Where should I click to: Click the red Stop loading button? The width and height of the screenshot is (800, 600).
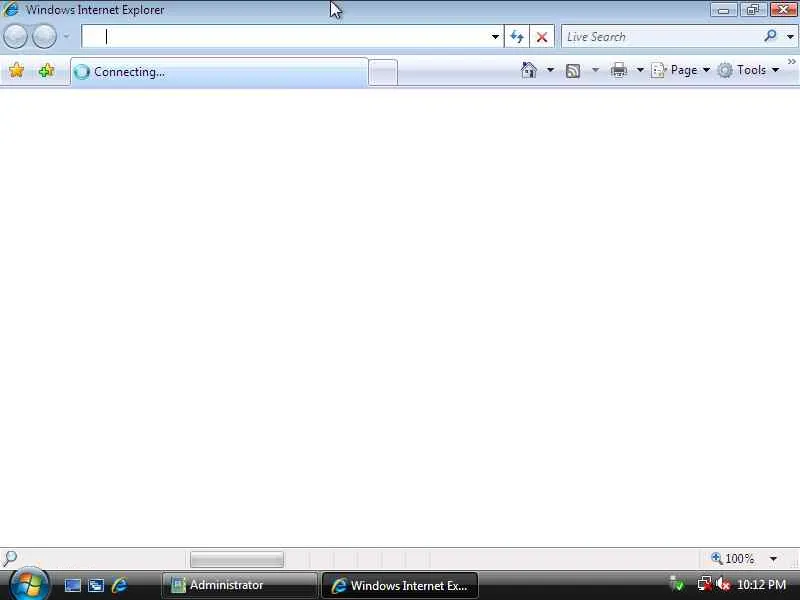pyautogui.click(x=542, y=37)
